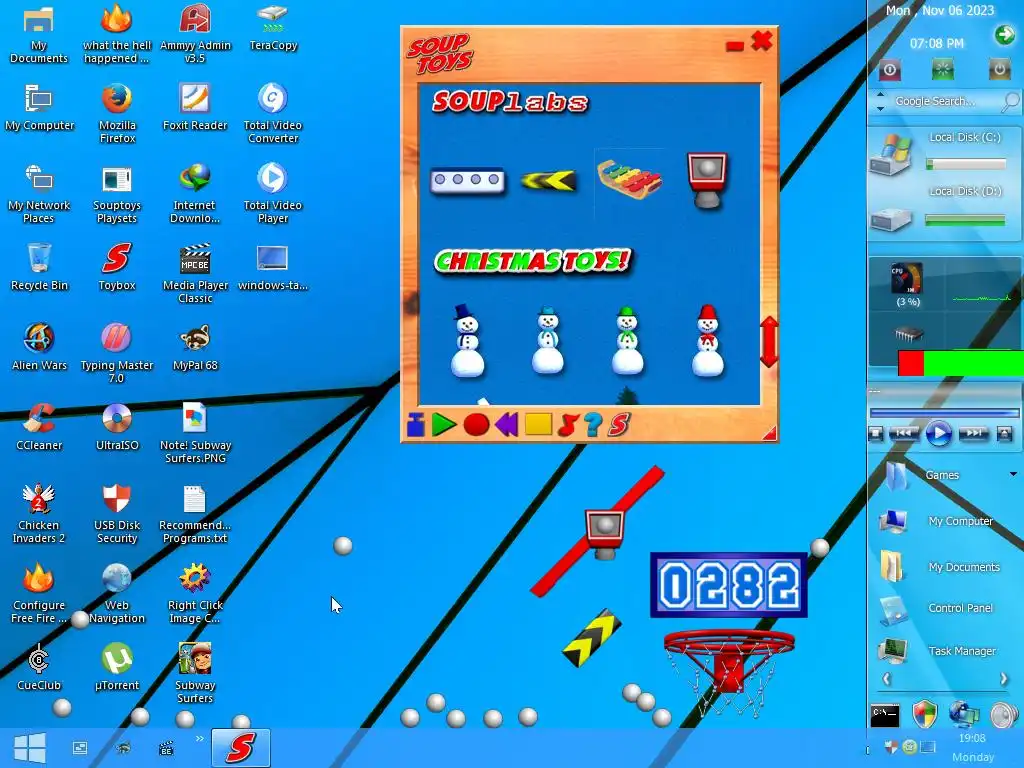Screen dimensions: 1024x768
Task: Open Total Video Converter icon
Action: (273, 113)
